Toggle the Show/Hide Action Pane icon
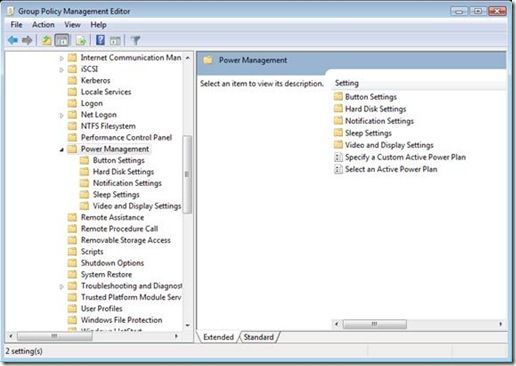Screen dimensions: 516x366 [115, 41]
